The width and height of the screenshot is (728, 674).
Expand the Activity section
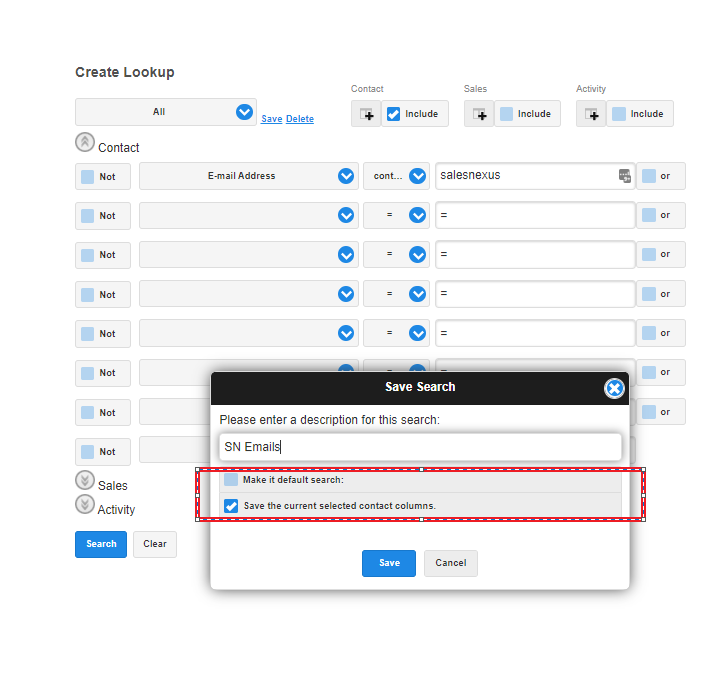tap(84, 505)
